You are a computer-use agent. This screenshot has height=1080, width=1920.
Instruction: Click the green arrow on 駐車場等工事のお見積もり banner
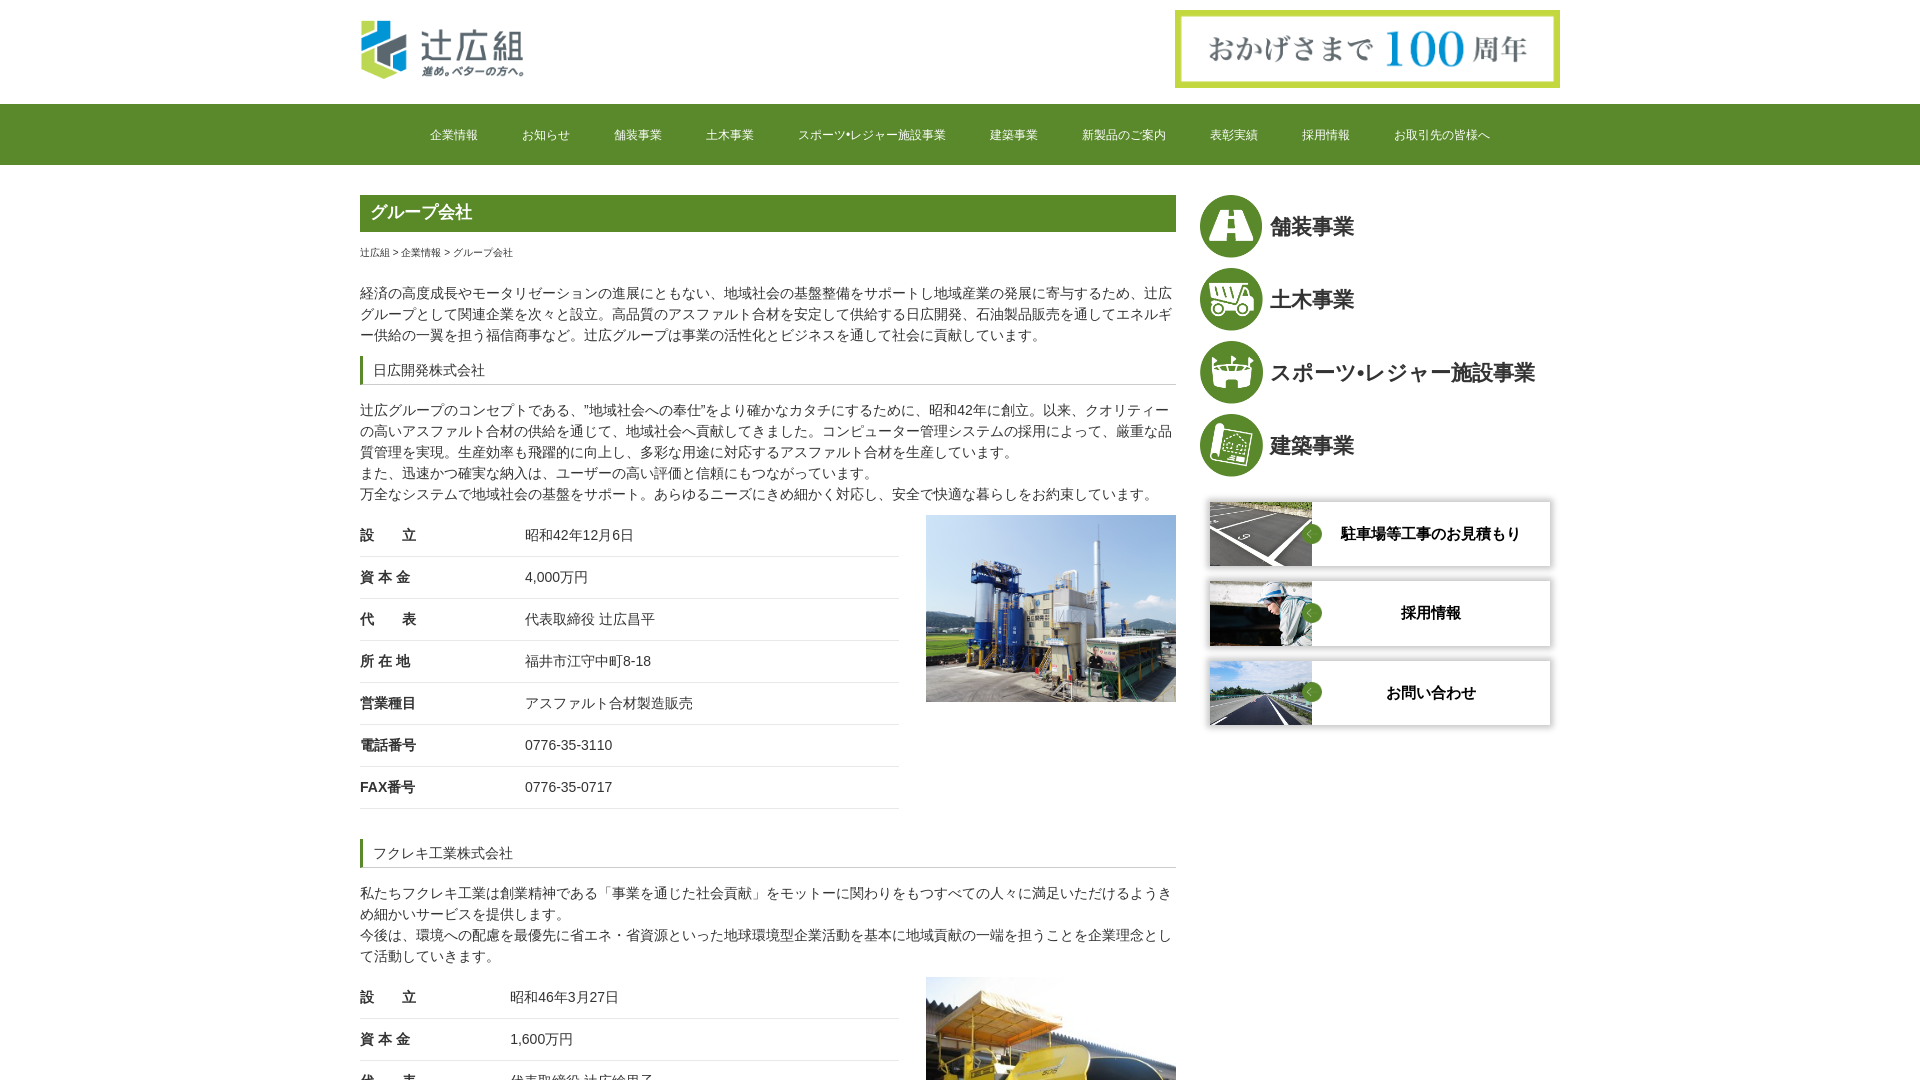[x=1313, y=534]
